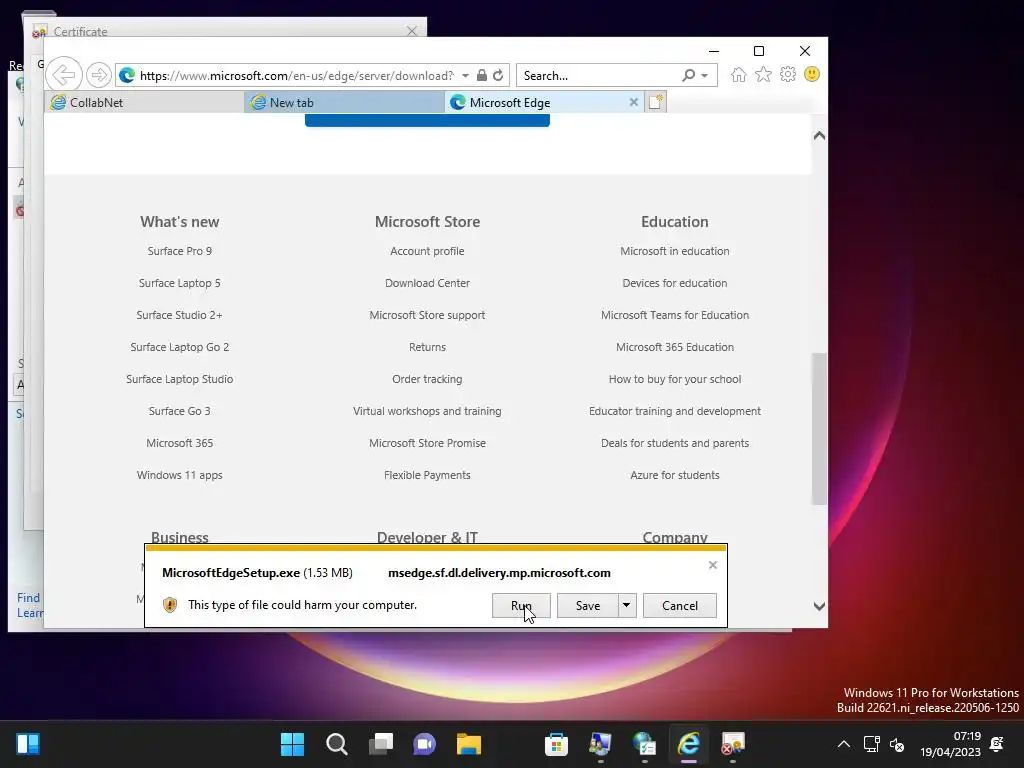This screenshot has height=768, width=1024.
Task: Dismiss the download notification bar with X
Action: (x=712, y=565)
